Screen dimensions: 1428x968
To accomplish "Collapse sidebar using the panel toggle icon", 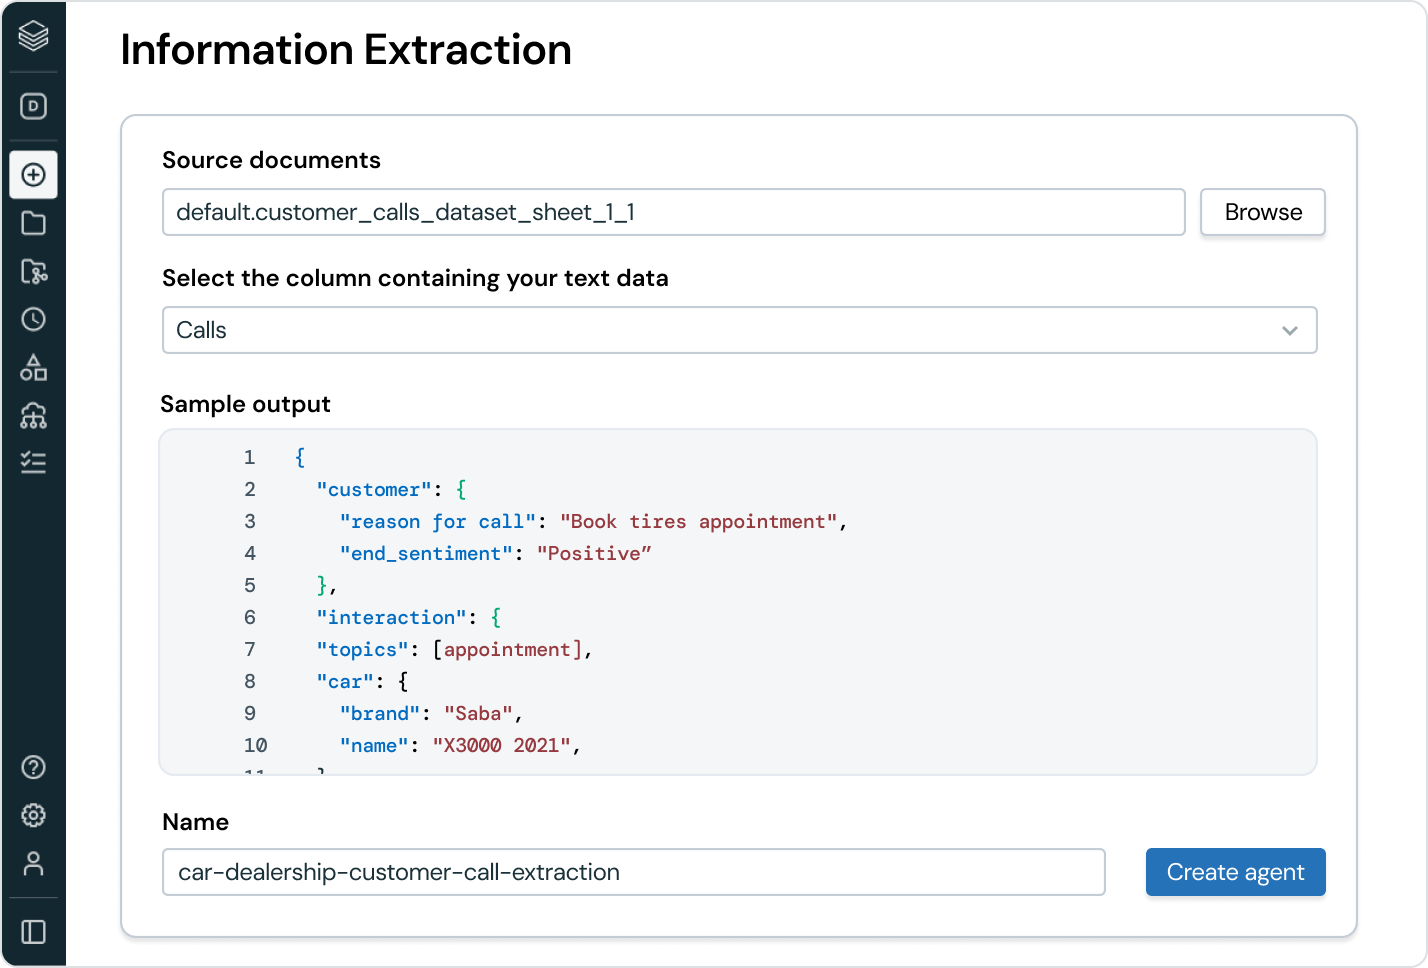I will click(33, 931).
